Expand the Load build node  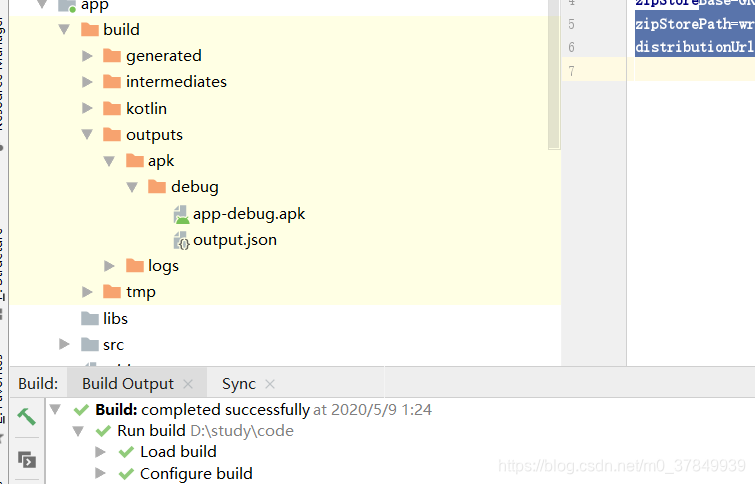pyautogui.click(x=100, y=452)
